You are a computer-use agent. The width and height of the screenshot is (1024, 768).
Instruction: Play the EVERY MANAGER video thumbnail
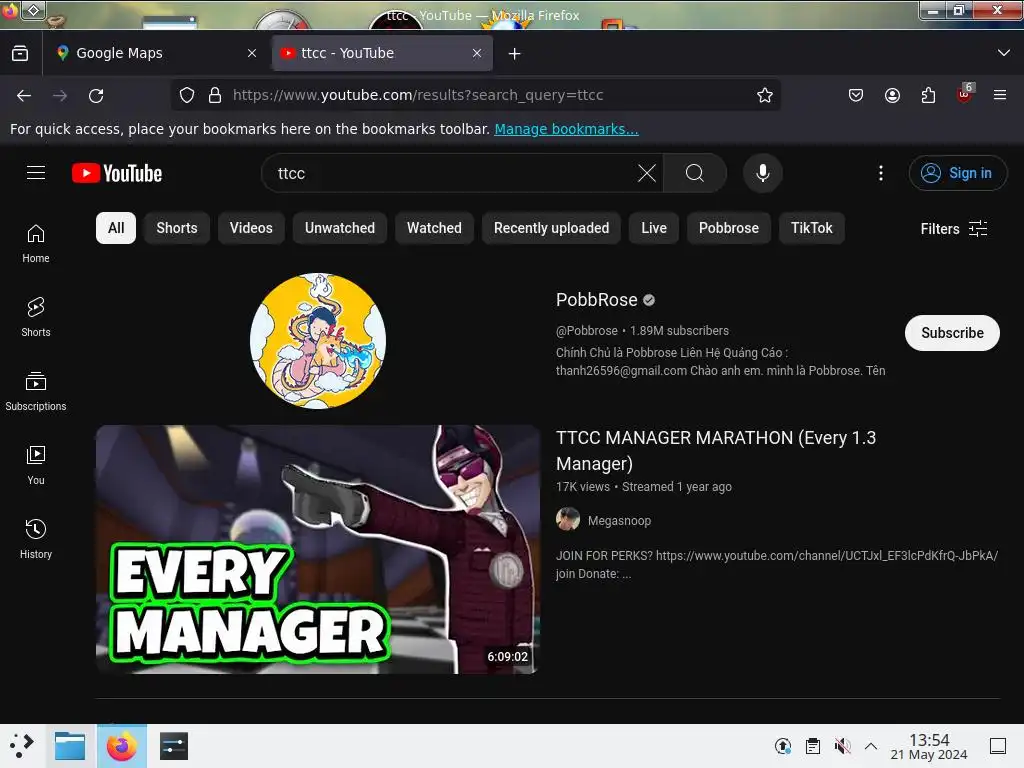(318, 549)
